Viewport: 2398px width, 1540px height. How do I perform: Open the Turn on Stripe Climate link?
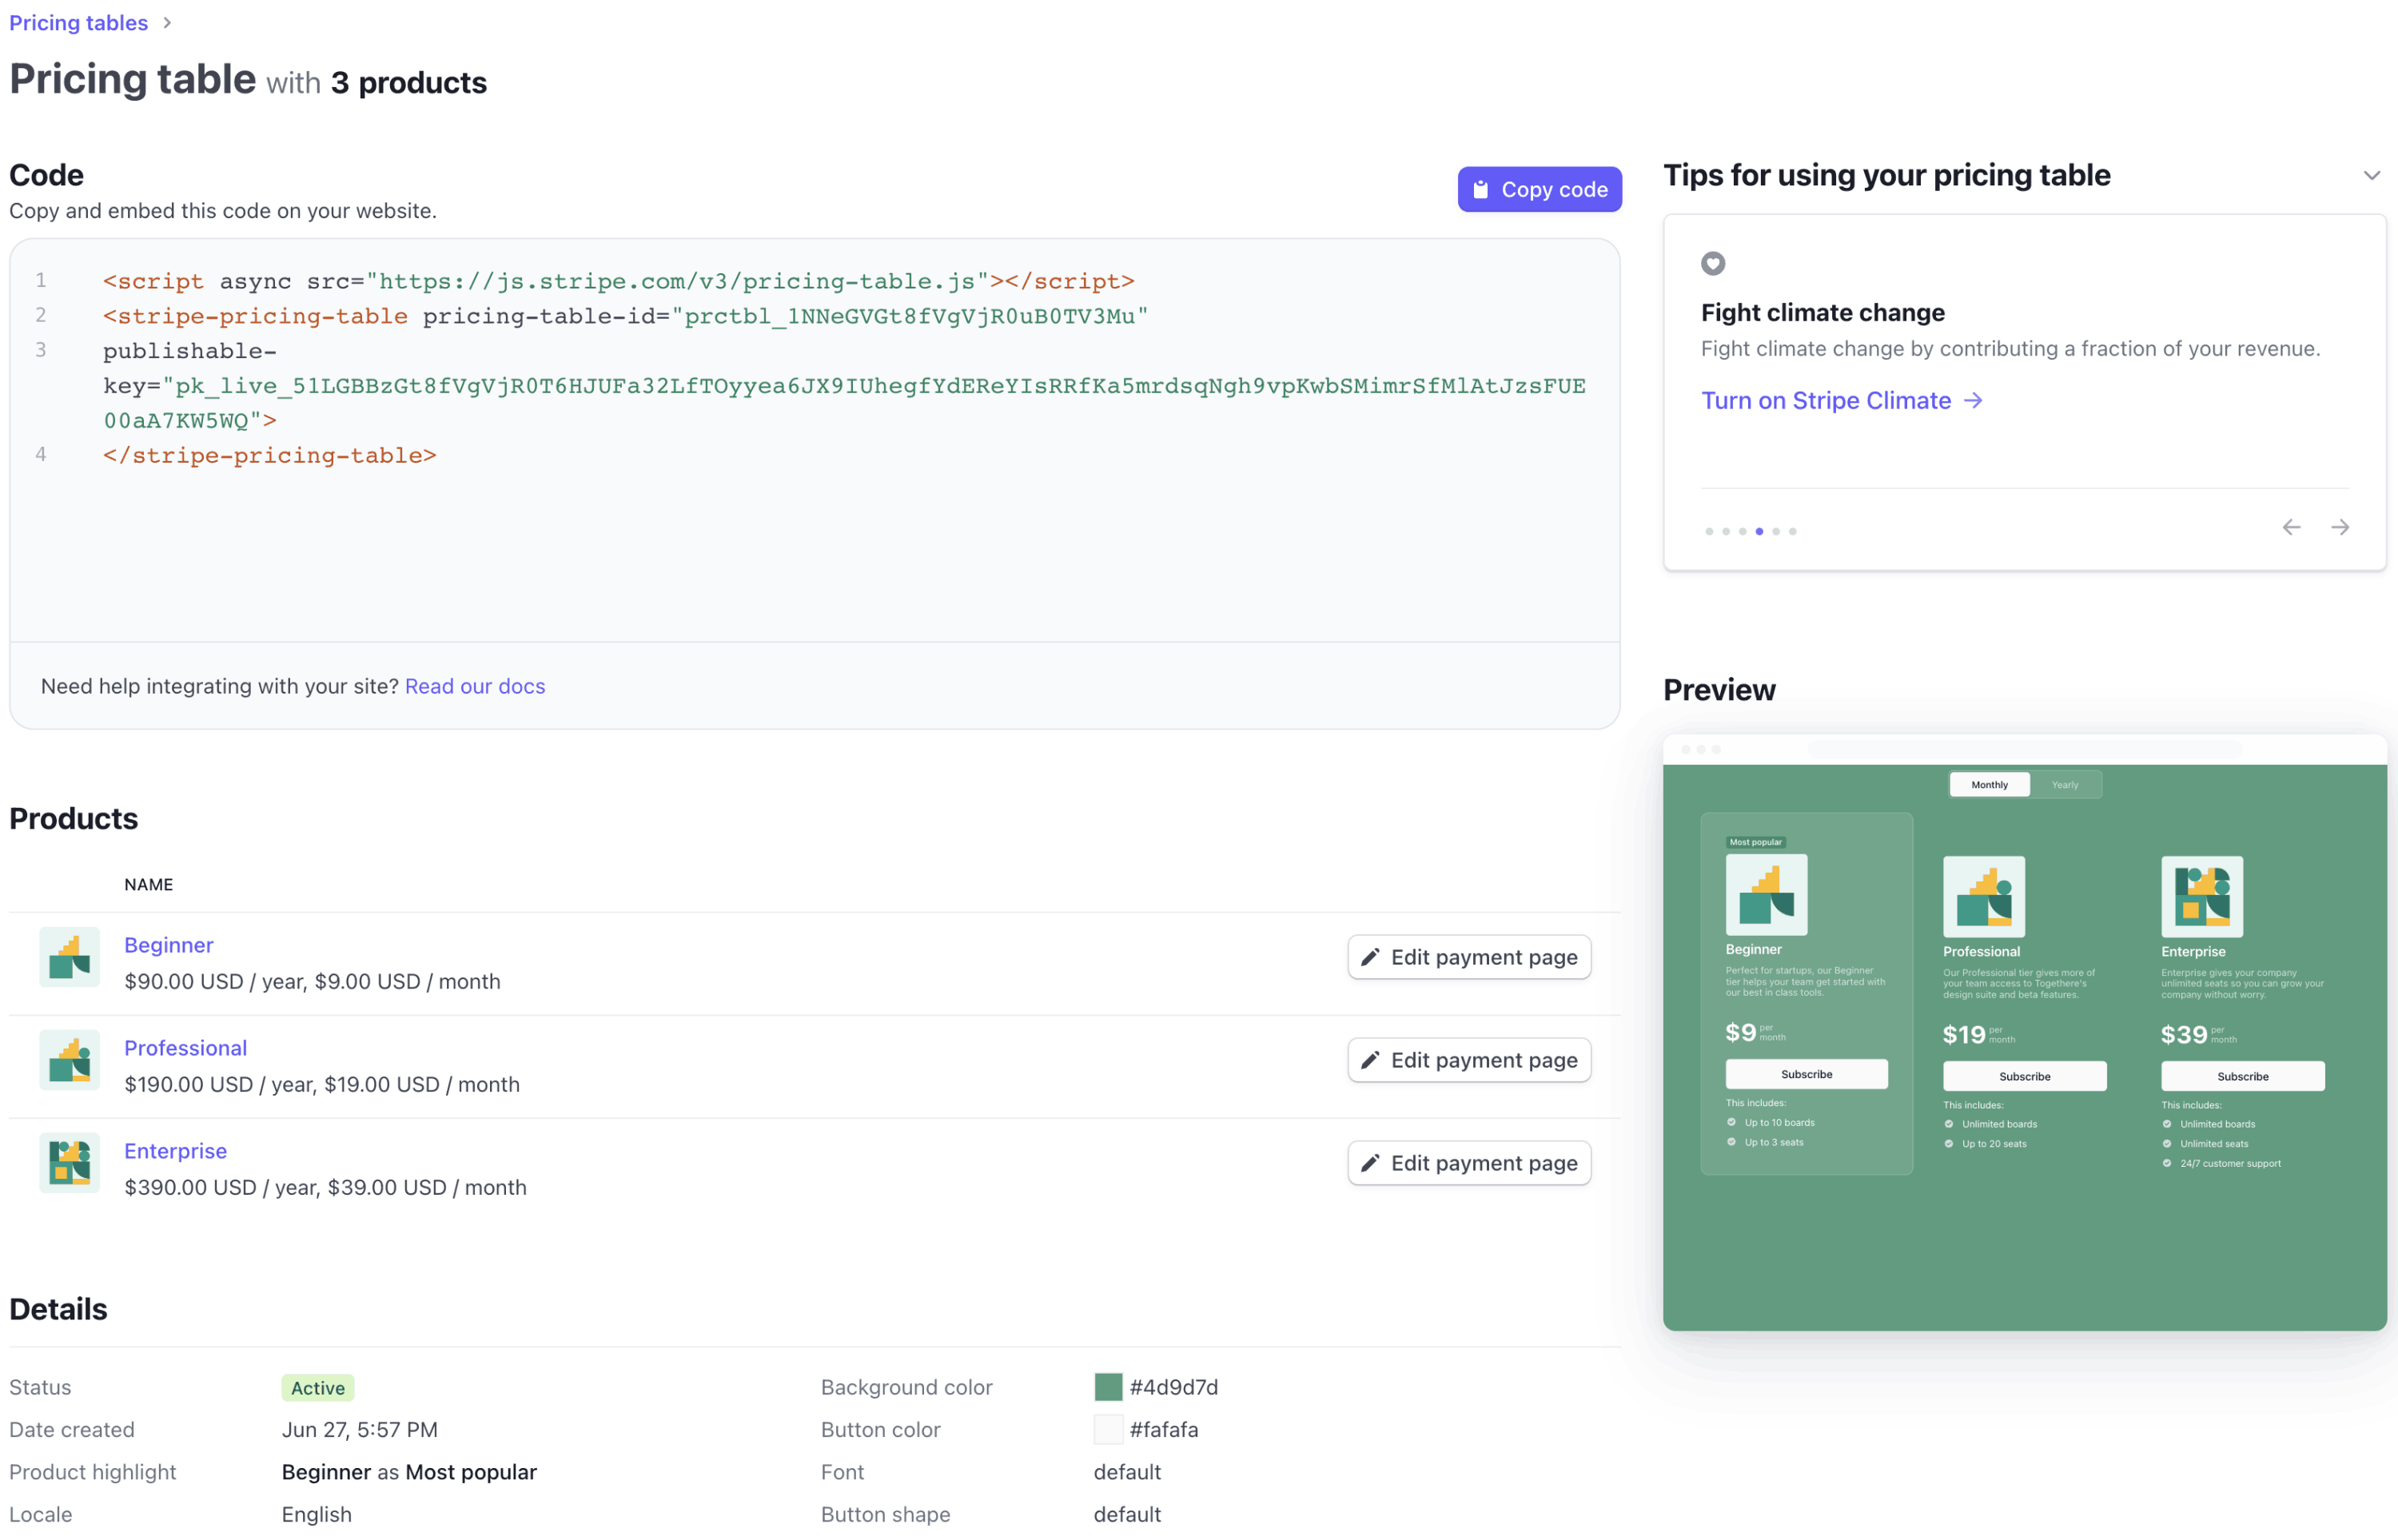pos(1841,400)
